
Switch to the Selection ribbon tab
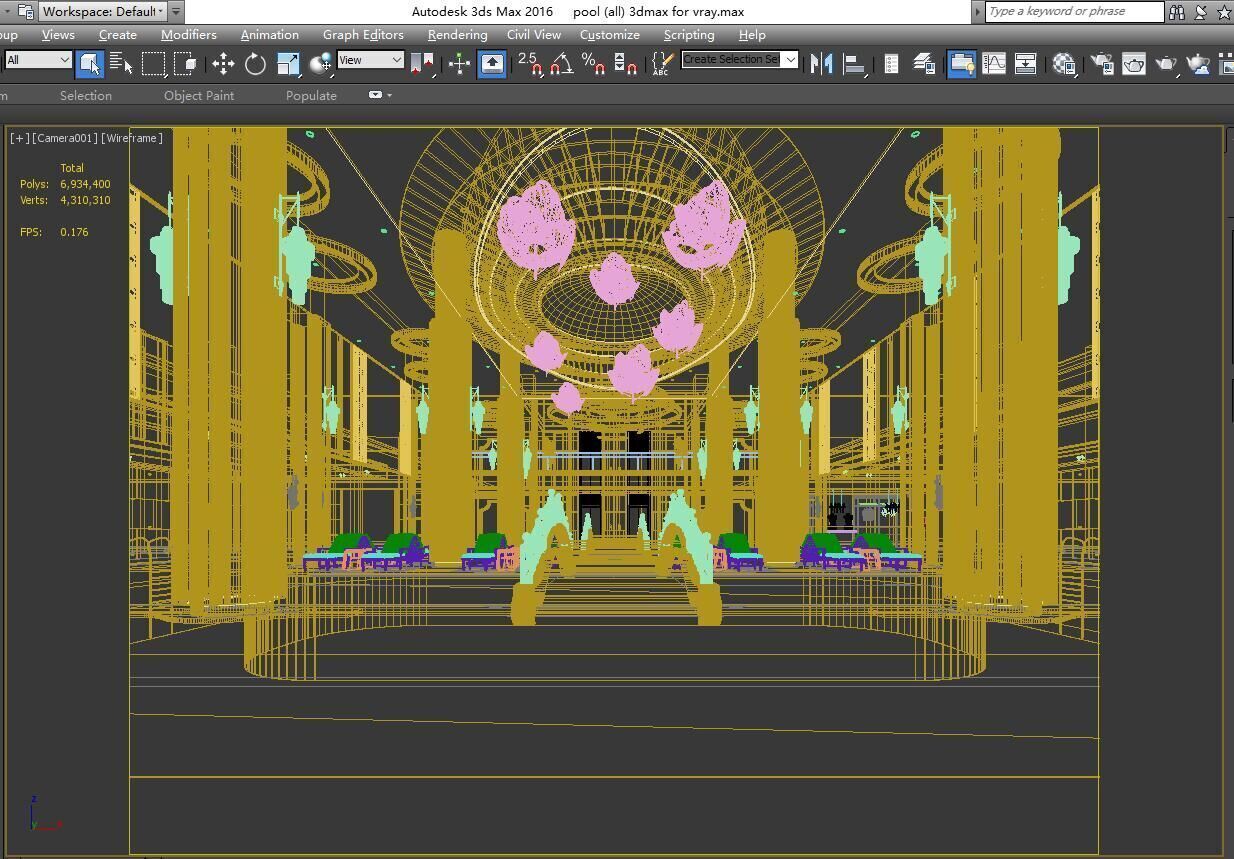tap(86, 96)
